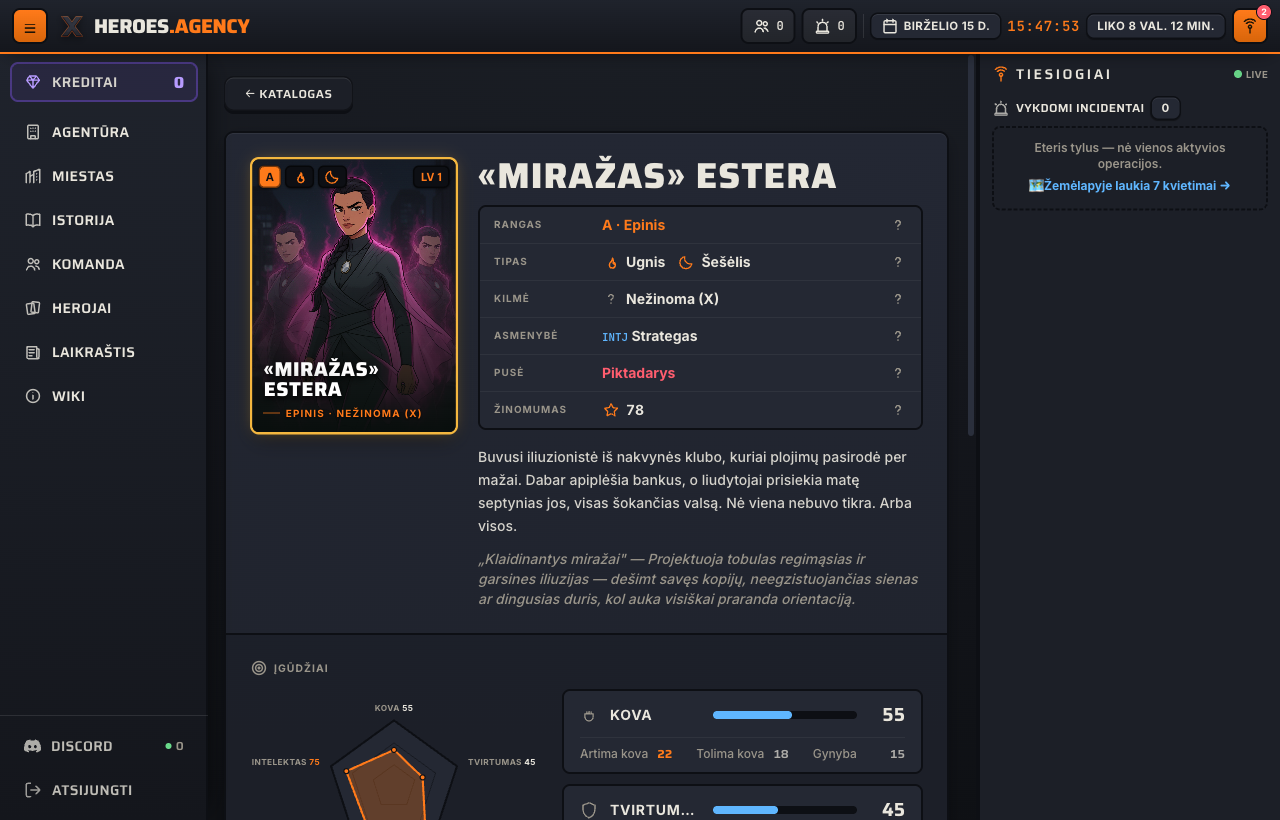
Task: Click the Kreditai balance button
Action: coord(104,82)
